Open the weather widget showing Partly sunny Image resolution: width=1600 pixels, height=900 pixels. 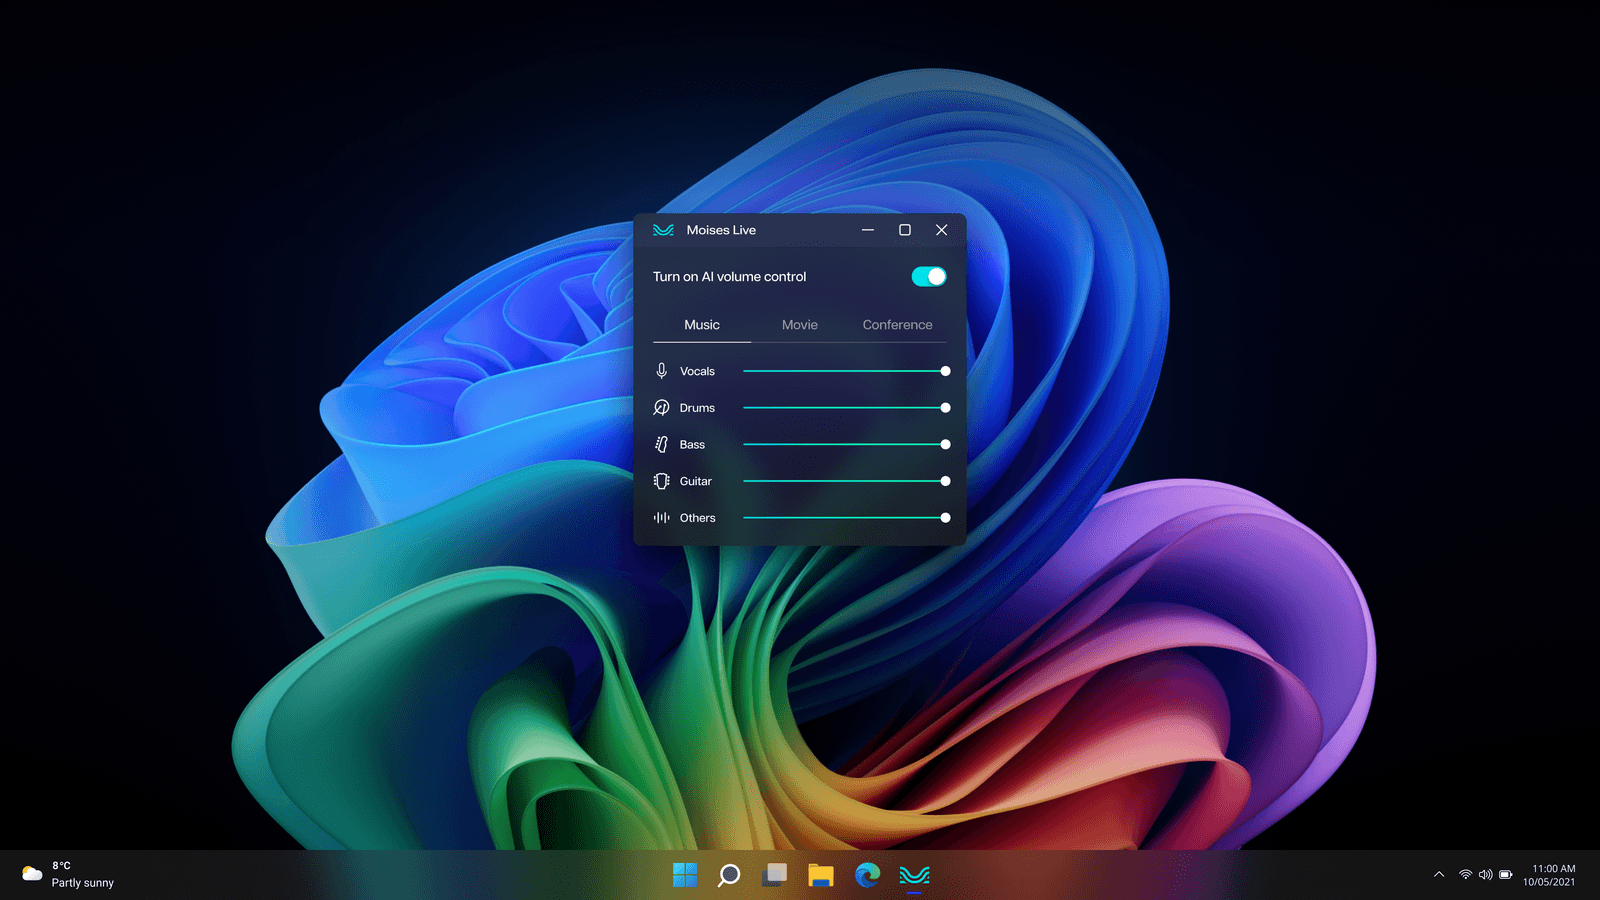coord(68,875)
